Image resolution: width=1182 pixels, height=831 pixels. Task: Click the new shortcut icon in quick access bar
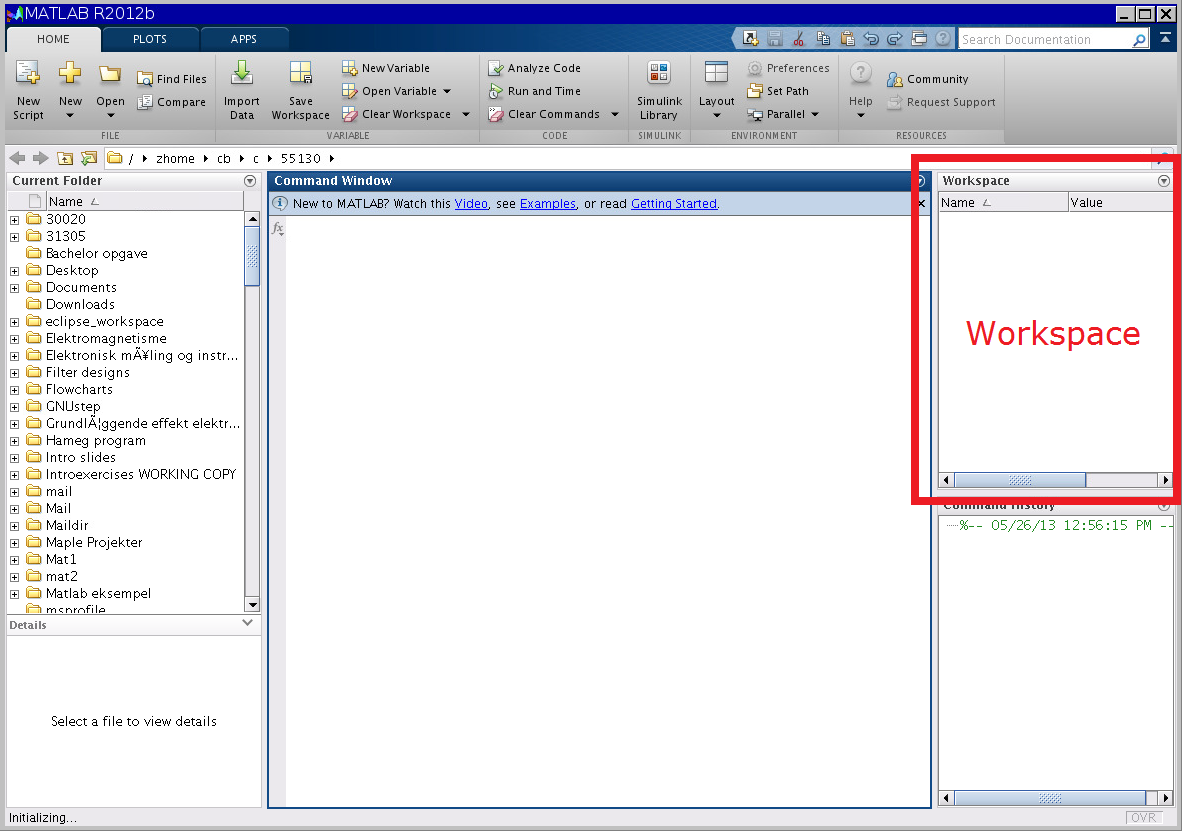[750, 38]
